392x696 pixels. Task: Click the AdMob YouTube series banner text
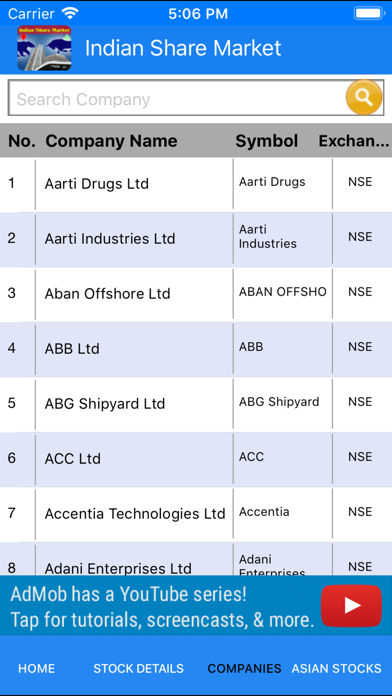pos(162,607)
